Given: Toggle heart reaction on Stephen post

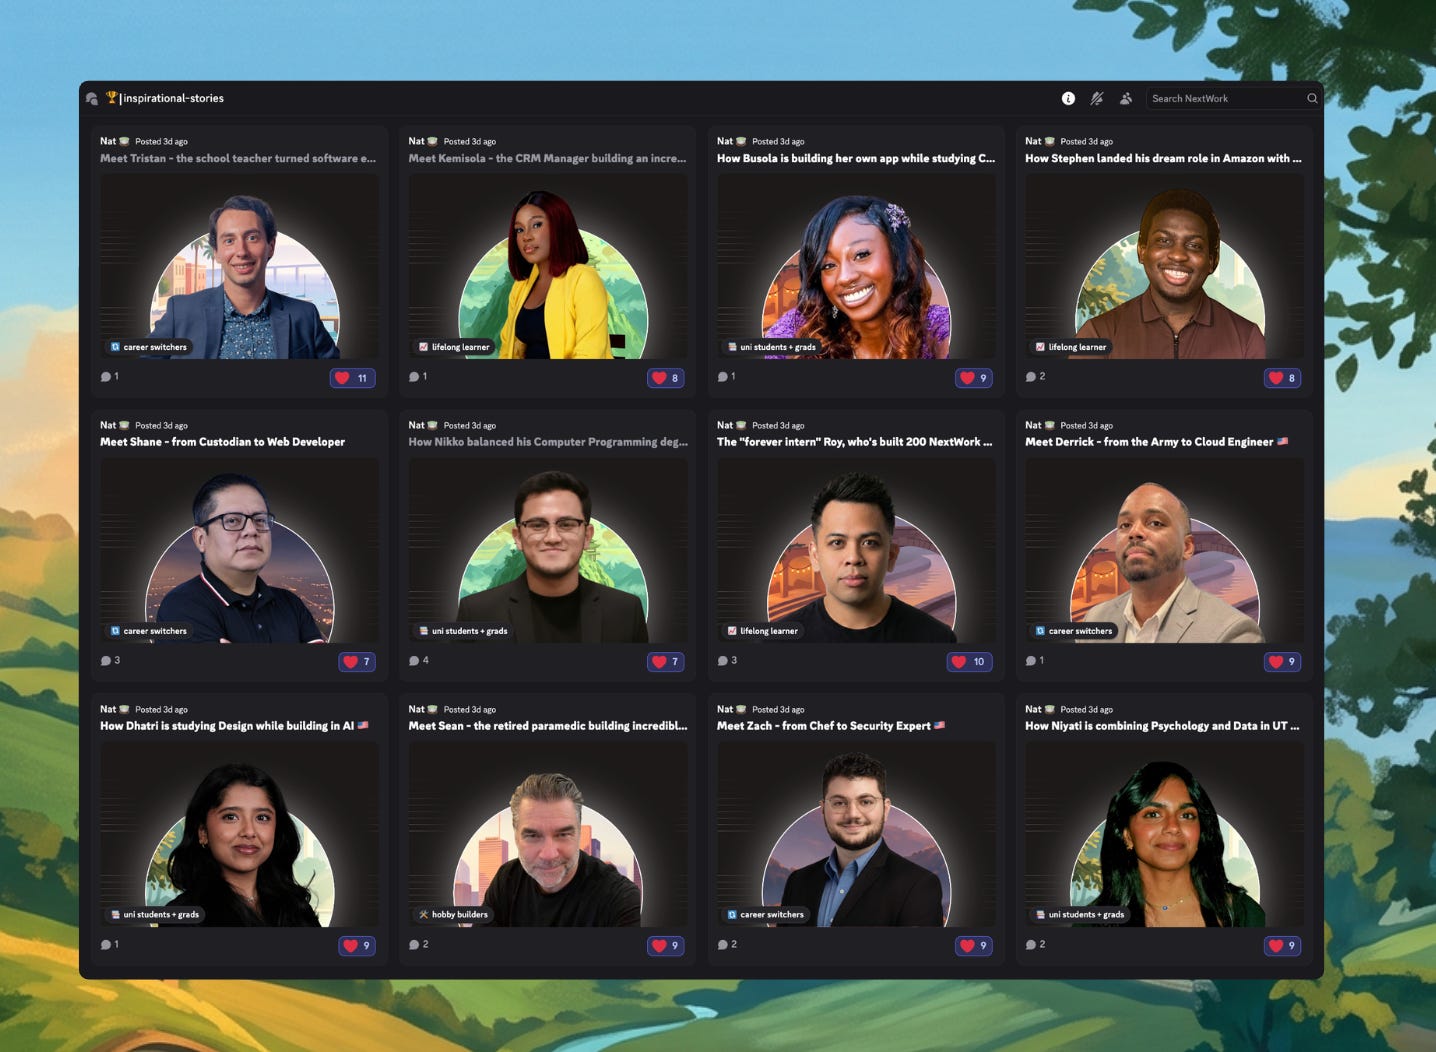Looking at the screenshot, I should 1283,378.
